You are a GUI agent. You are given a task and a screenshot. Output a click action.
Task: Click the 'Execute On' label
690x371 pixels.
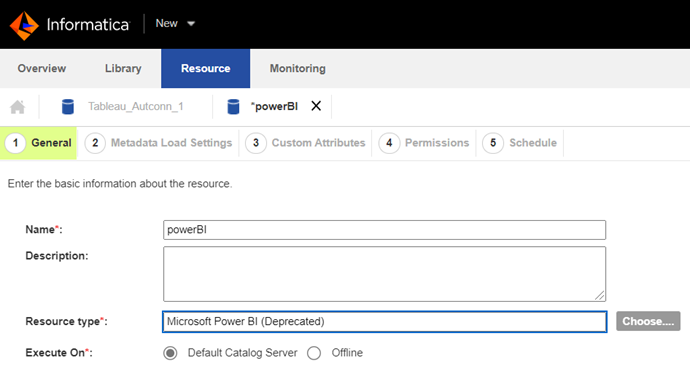pyautogui.click(x=59, y=353)
